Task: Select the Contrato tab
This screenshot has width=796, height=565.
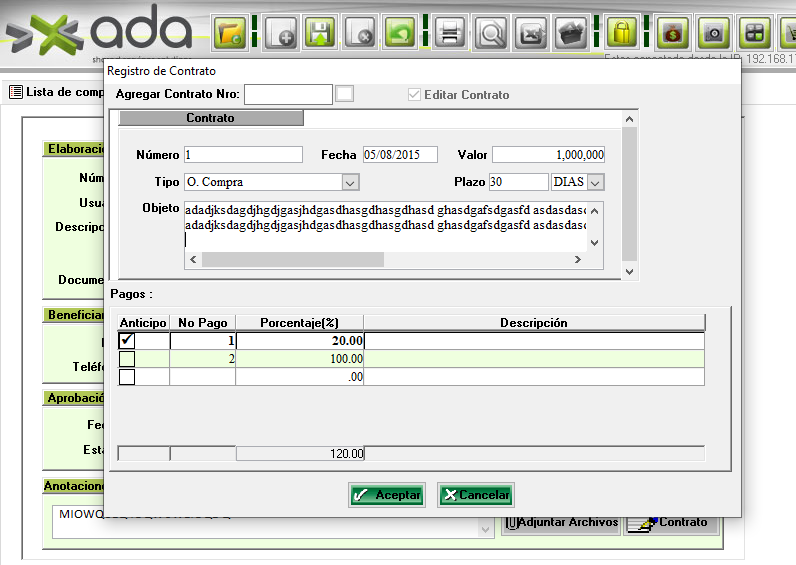Action: [x=211, y=118]
